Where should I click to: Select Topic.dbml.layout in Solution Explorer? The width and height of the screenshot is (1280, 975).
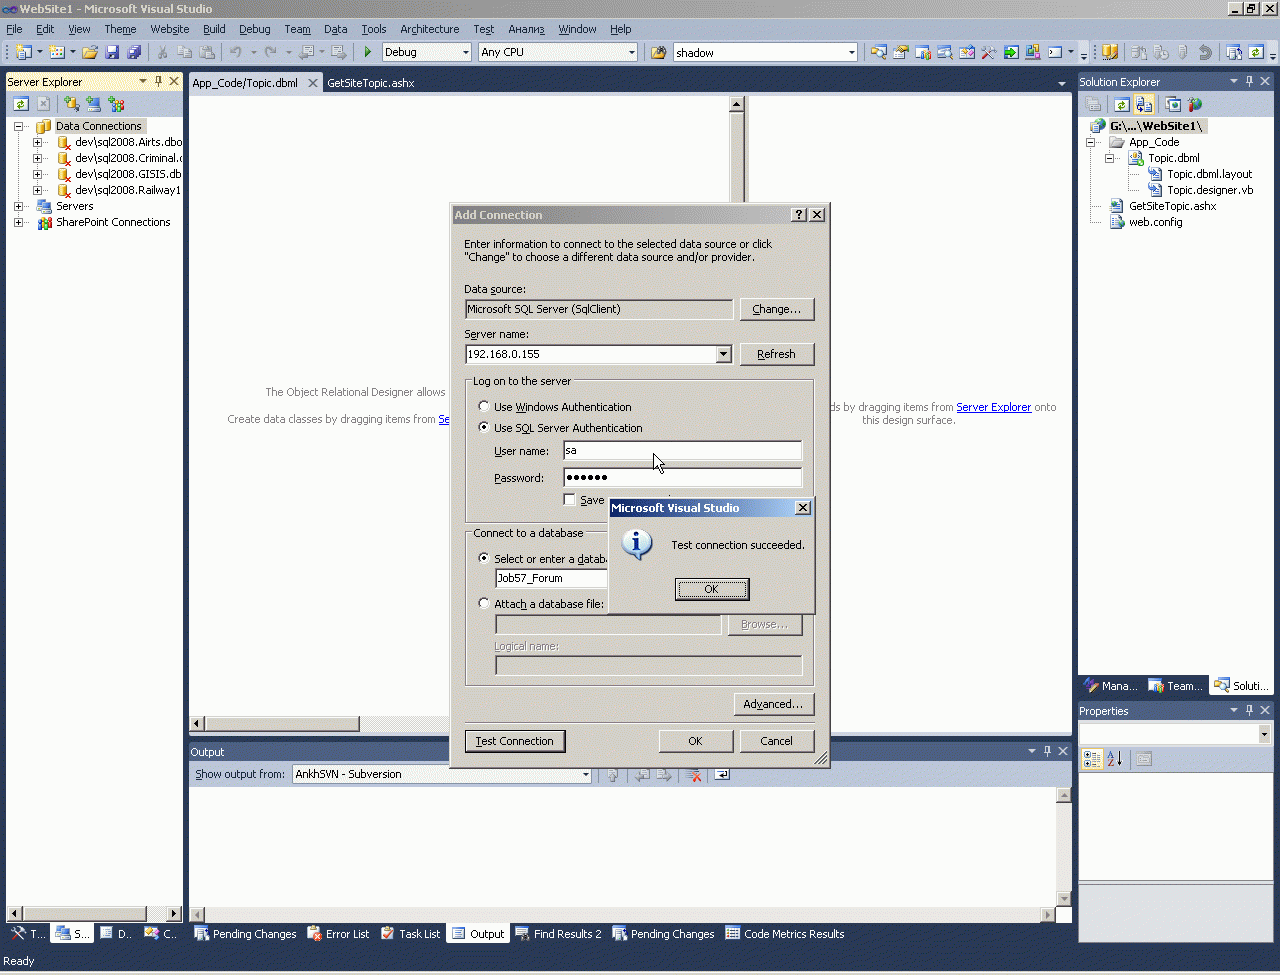[1209, 174]
